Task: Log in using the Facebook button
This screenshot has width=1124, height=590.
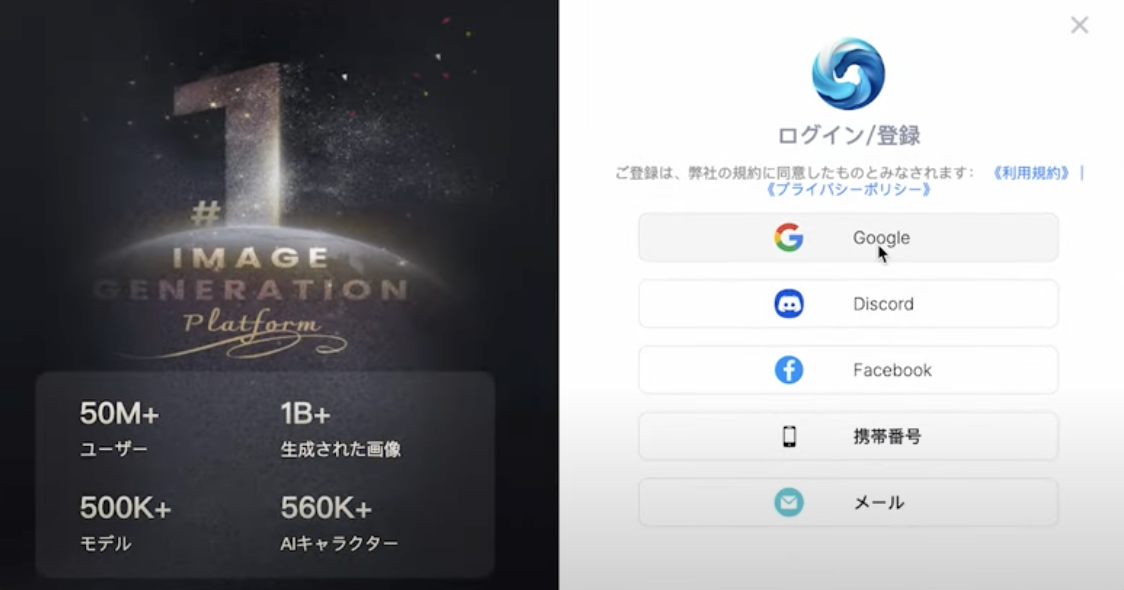Action: click(848, 370)
